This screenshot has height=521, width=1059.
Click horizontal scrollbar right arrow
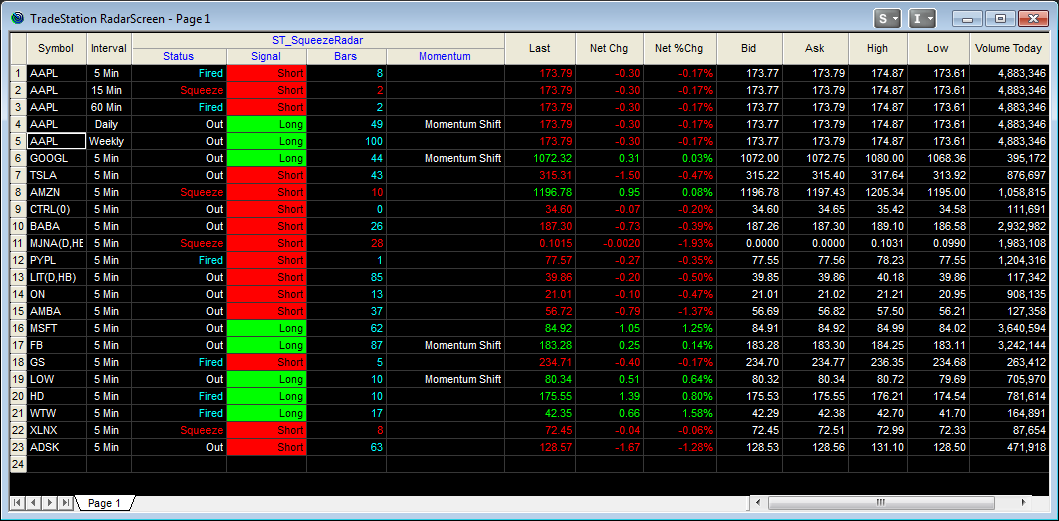(1023, 503)
